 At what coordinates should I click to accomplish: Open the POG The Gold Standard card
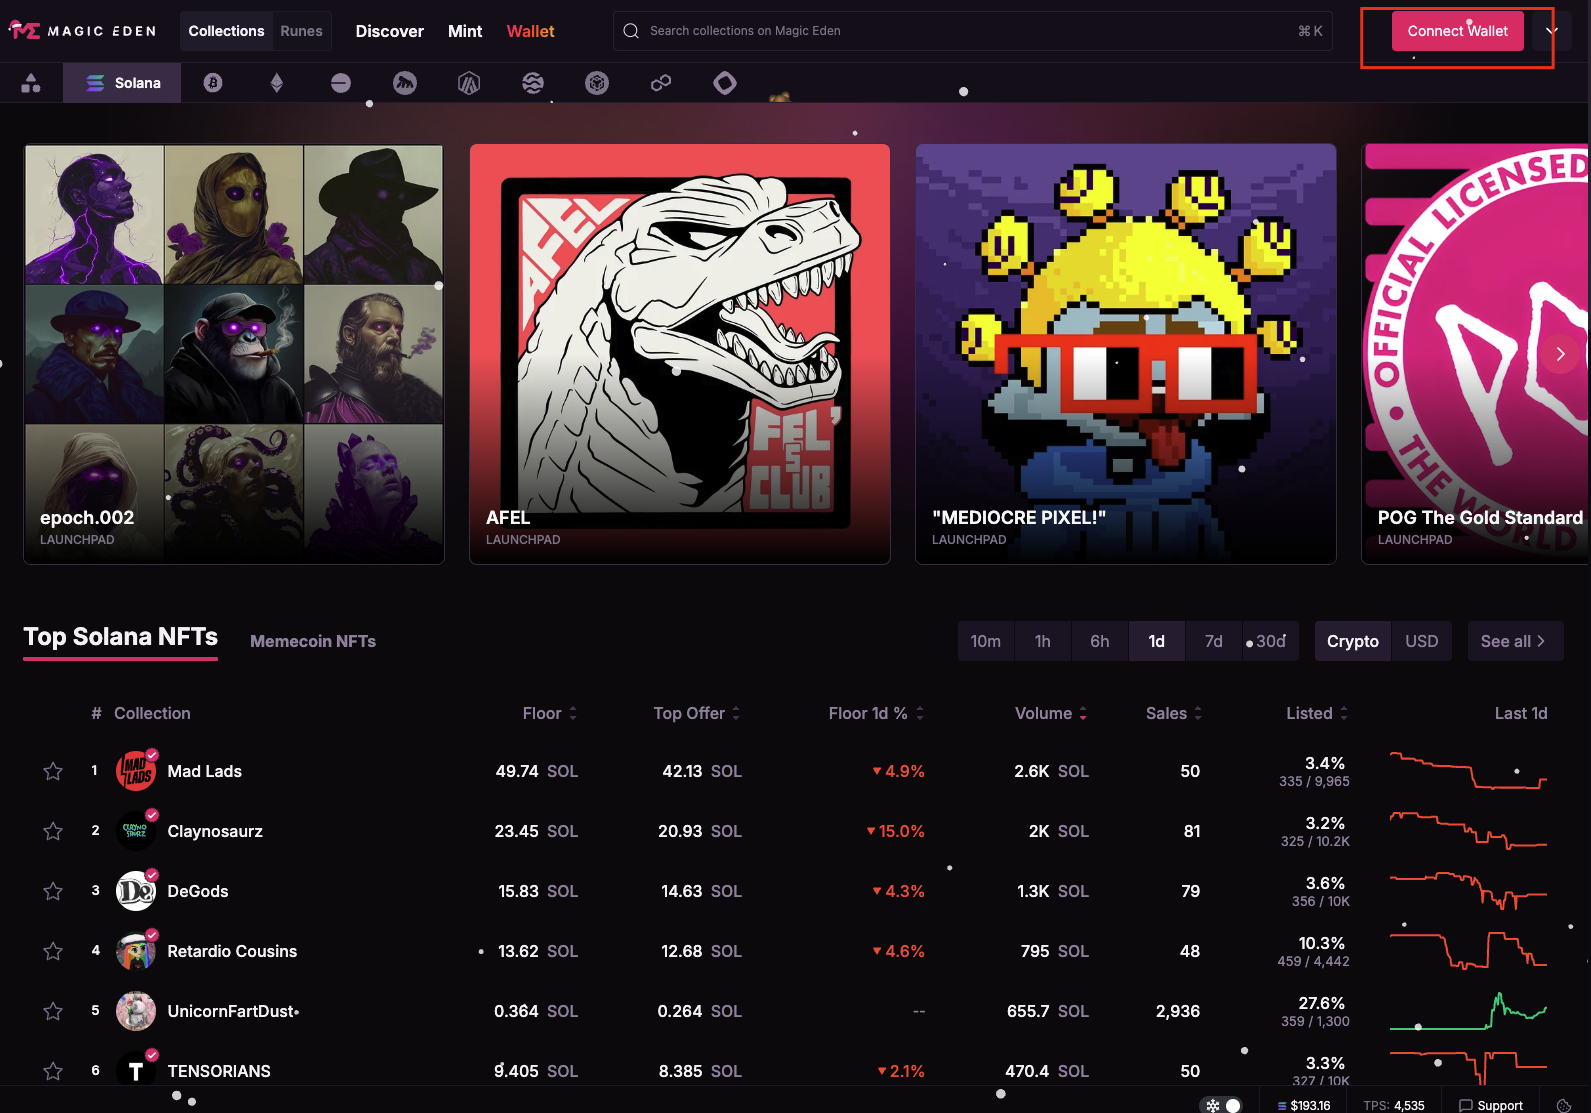coord(1476,354)
